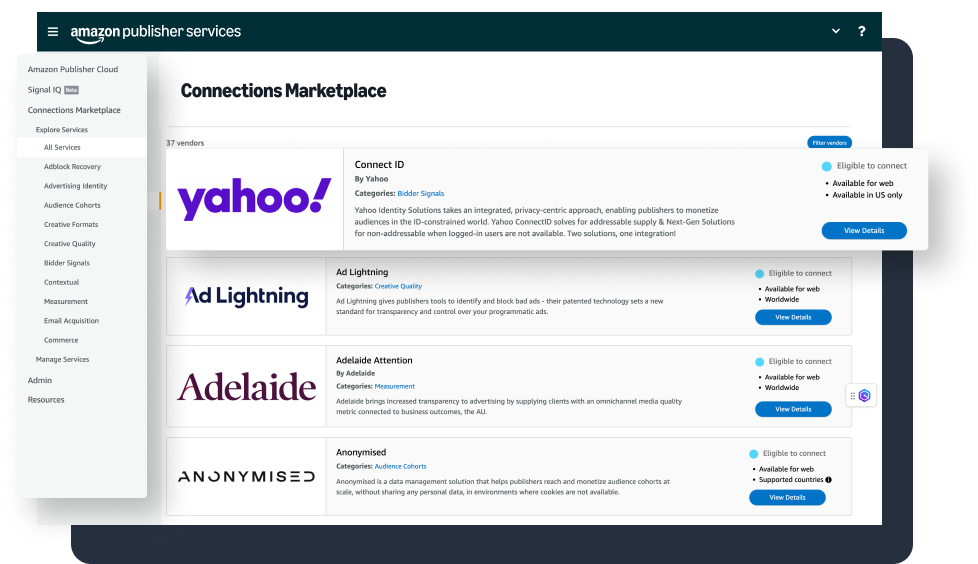978x564 pixels.
Task: Select Adblock Recovery in the sidebar
Action: point(72,167)
